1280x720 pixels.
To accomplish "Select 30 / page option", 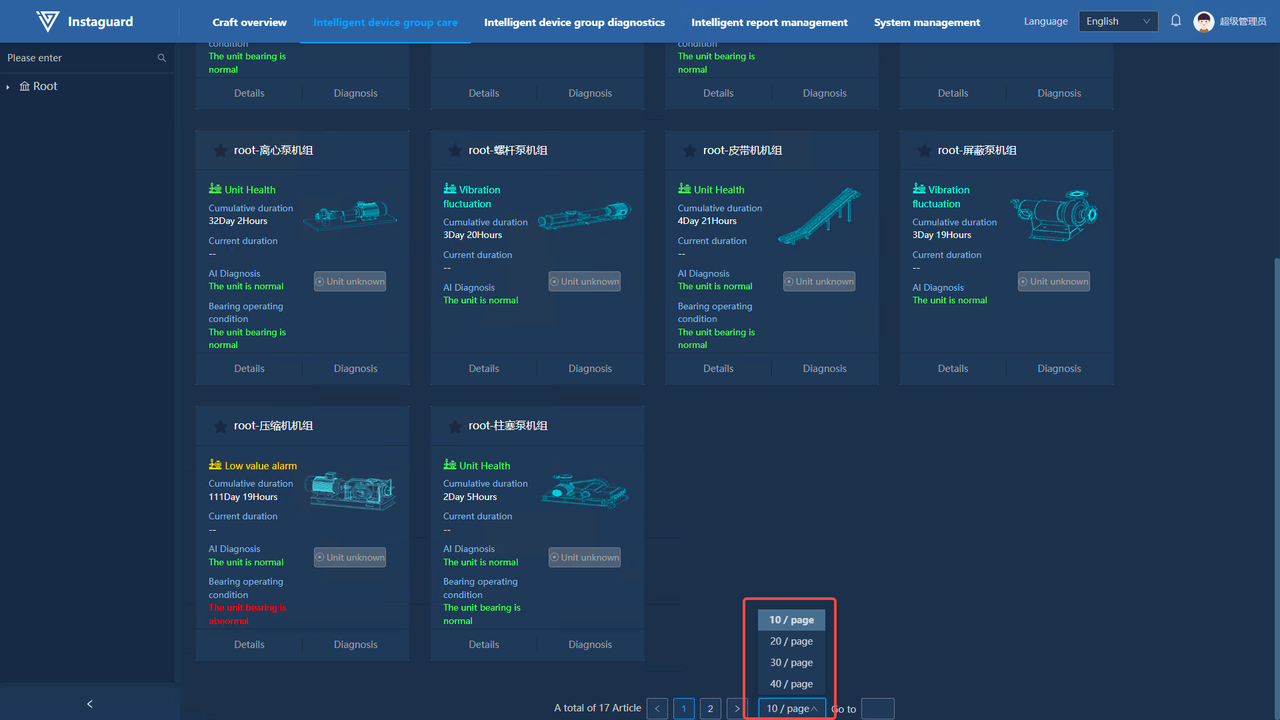I will [x=792, y=663].
